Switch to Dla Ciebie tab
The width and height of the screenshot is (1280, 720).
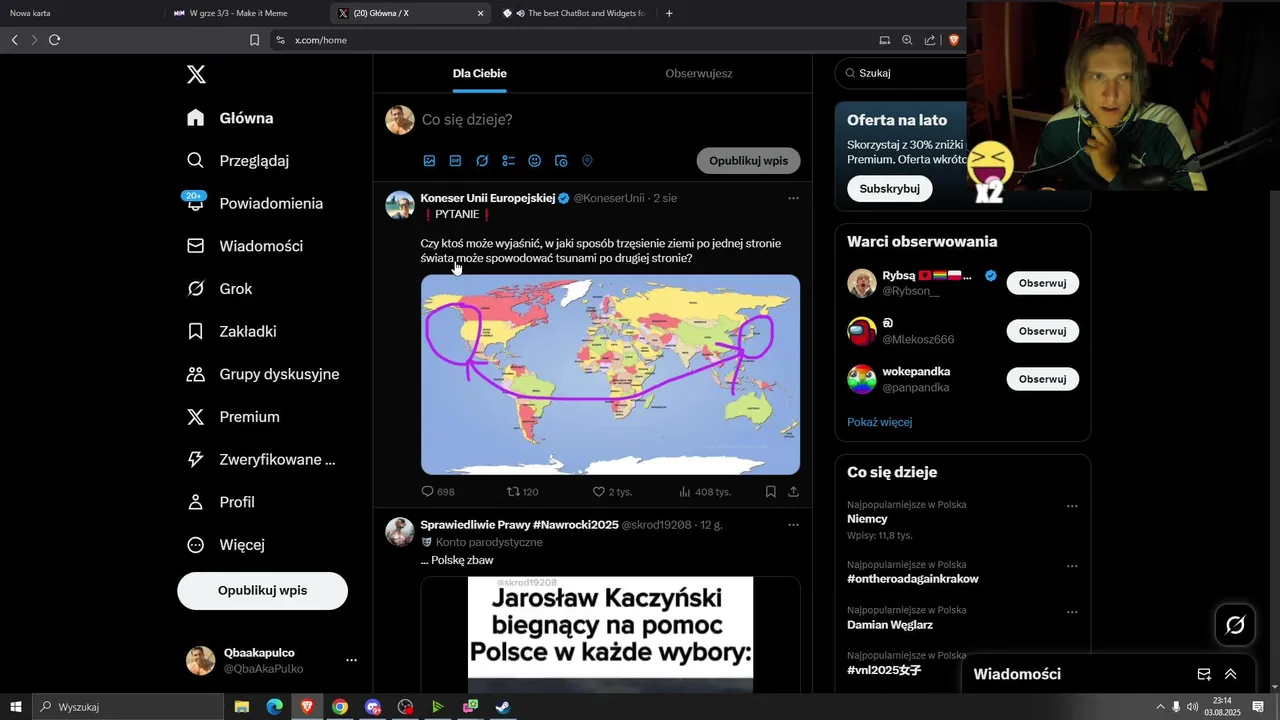[480, 74]
